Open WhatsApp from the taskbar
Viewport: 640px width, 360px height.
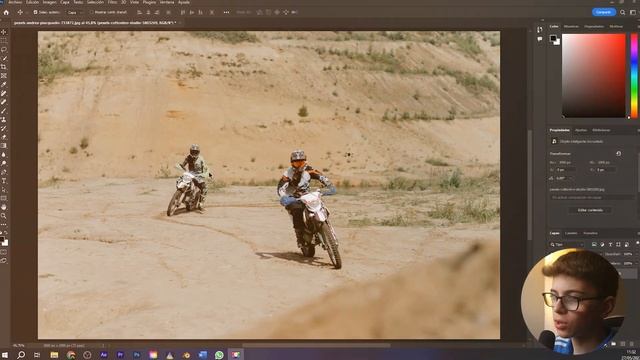point(219,355)
